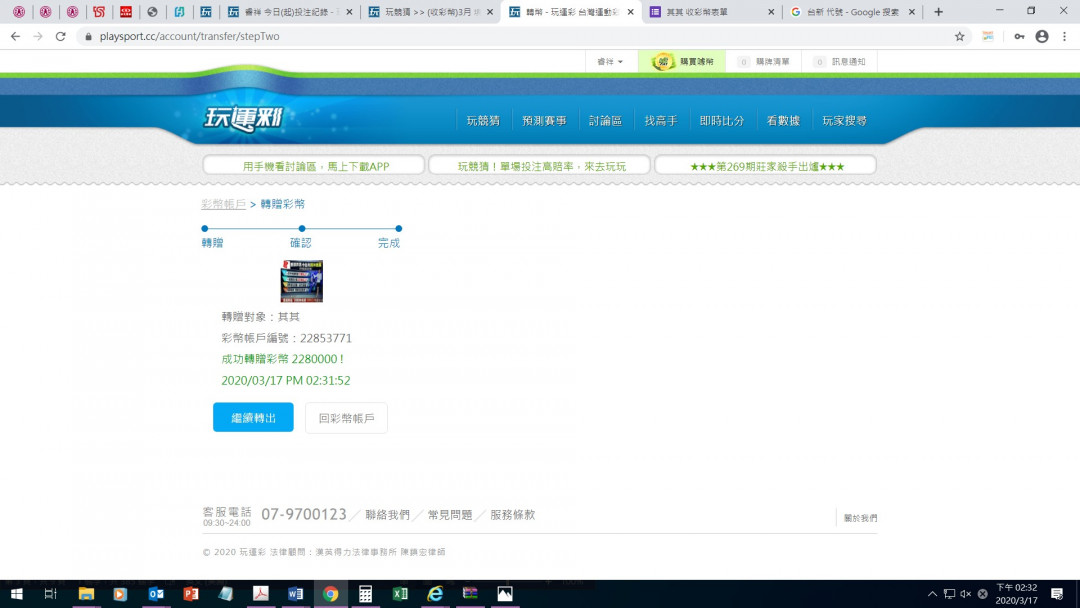Bookmark this page with the star icon
The width and height of the screenshot is (1080, 608).
coord(959,36)
